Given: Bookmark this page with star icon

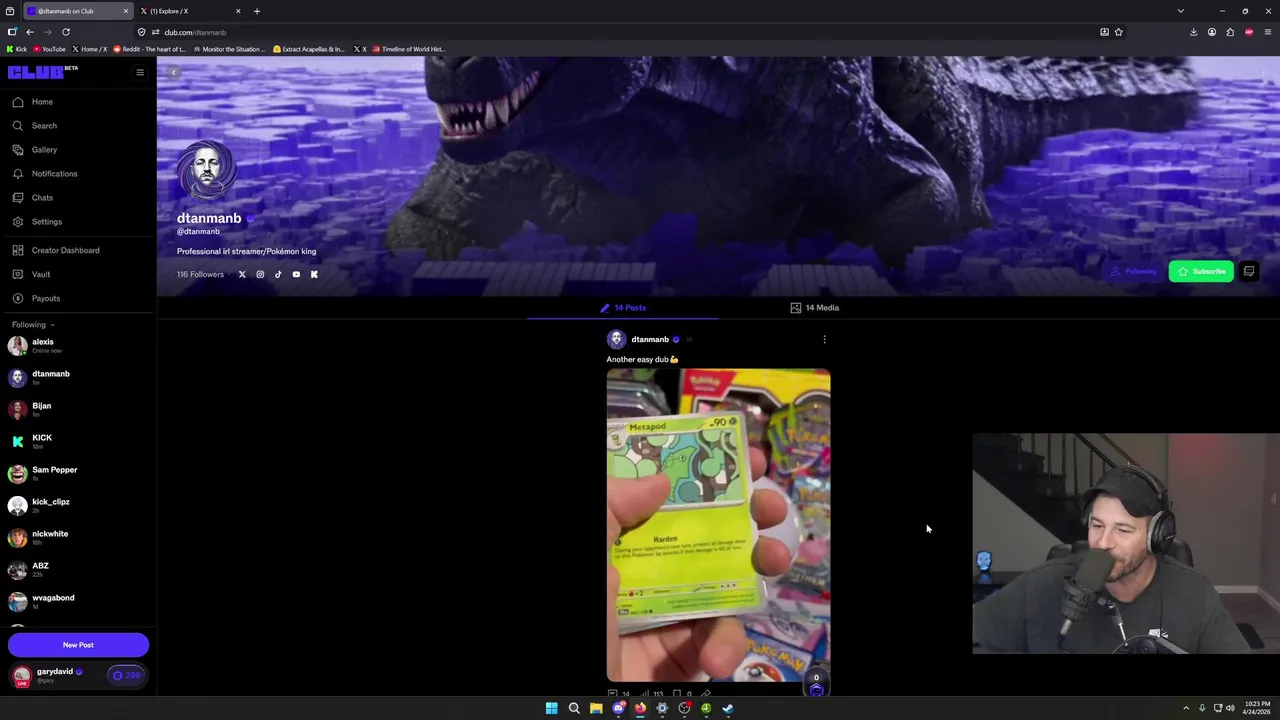Looking at the screenshot, I should click(1118, 32).
